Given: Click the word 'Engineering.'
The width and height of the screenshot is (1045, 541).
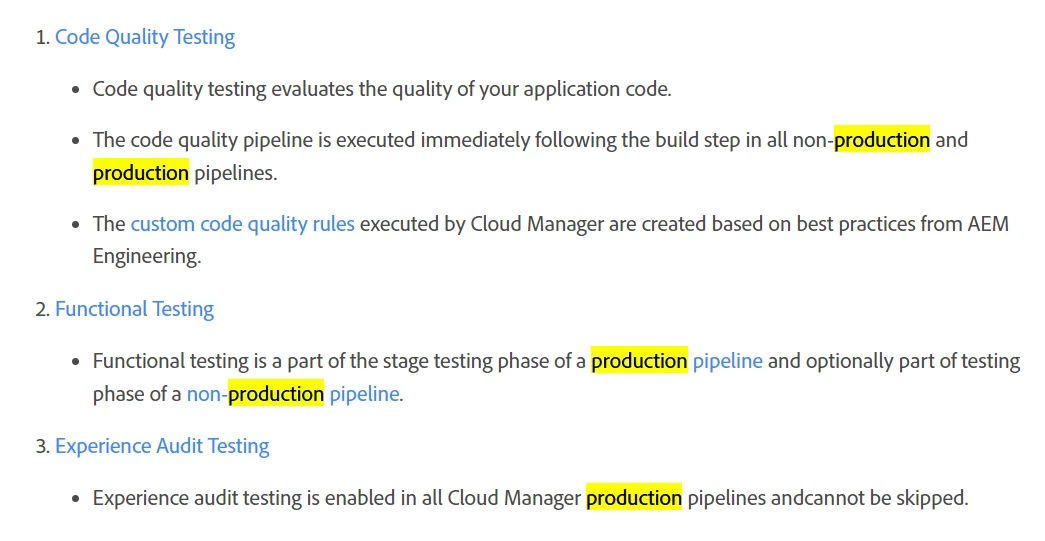Looking at the screenshot, I should pyautogui.click(x=147, y=257).
